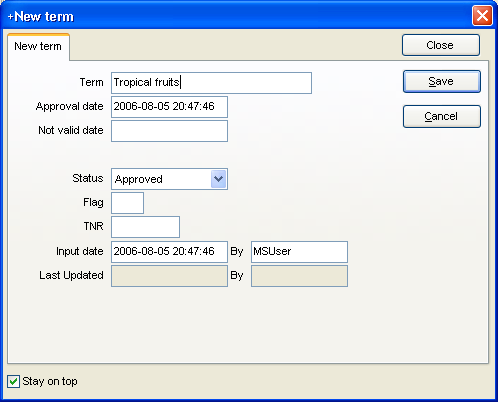Click the empty Not valid date field
498x402 pixels.
(x=169, y=131)
